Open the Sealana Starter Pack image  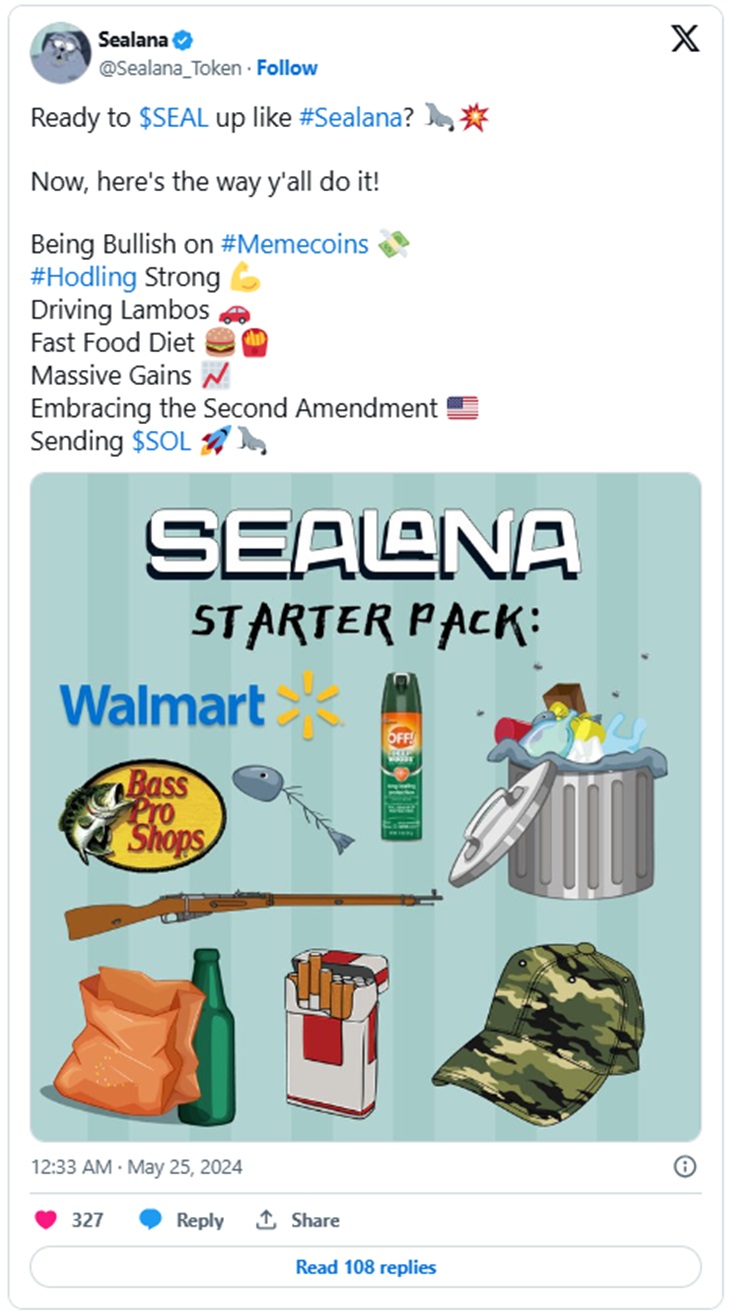[365, 807]
